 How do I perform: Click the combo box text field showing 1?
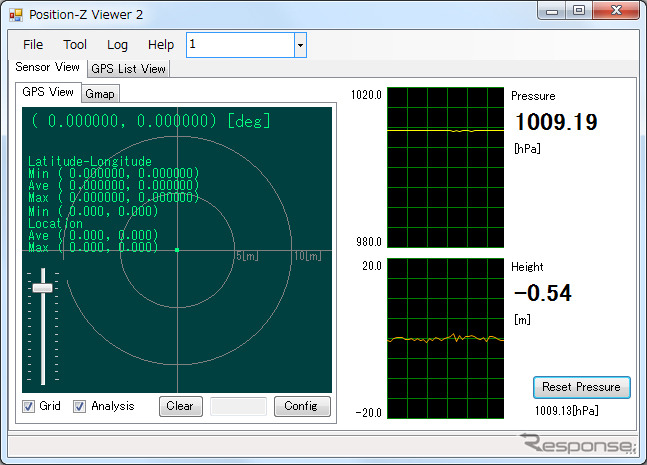(x=240, y=45)
